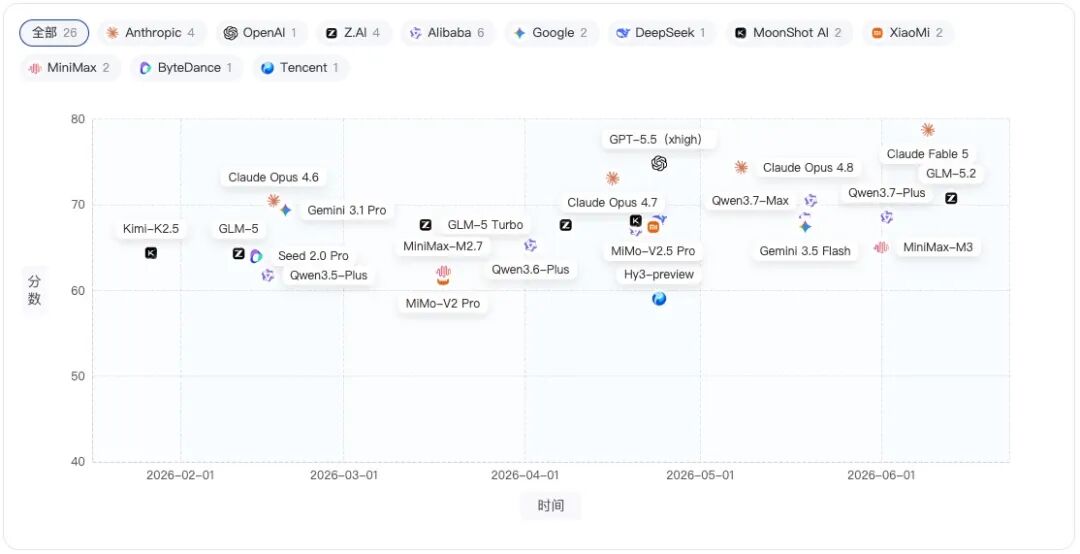Image resolution: width=1080 pixels, height=554 pixels.
Task: Click the Claude Opus 4.8 starburst marker
Action: pos(741,167)
